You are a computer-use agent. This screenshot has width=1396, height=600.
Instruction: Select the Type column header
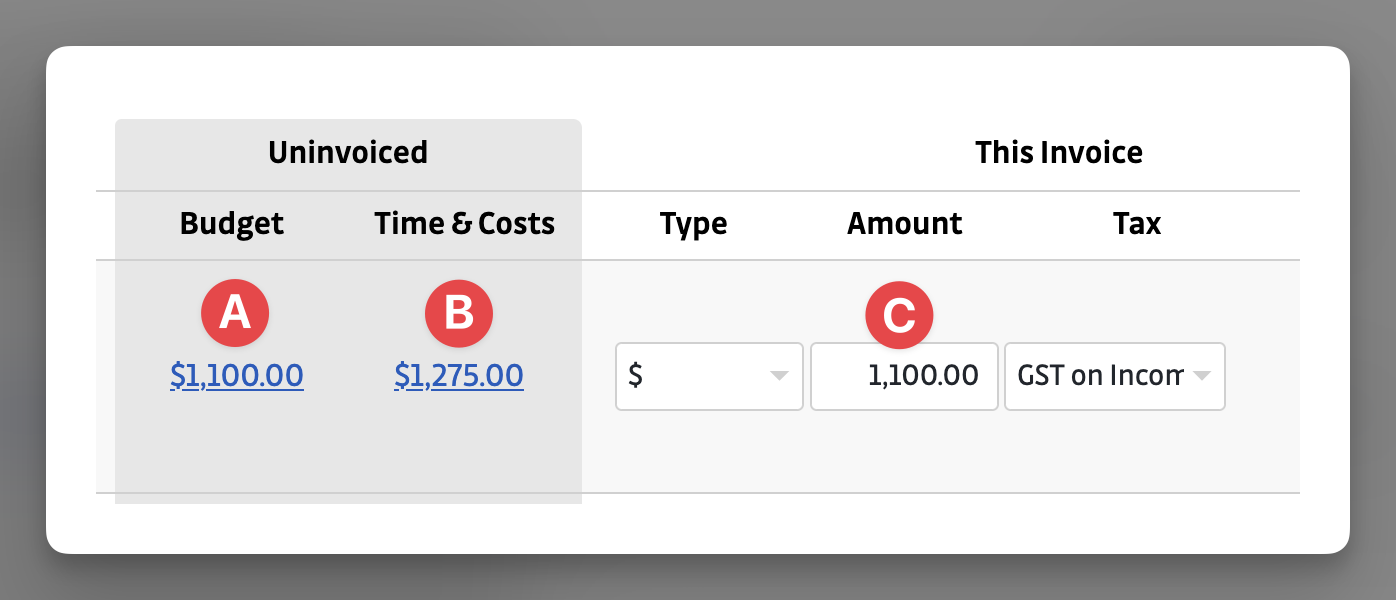693,224
